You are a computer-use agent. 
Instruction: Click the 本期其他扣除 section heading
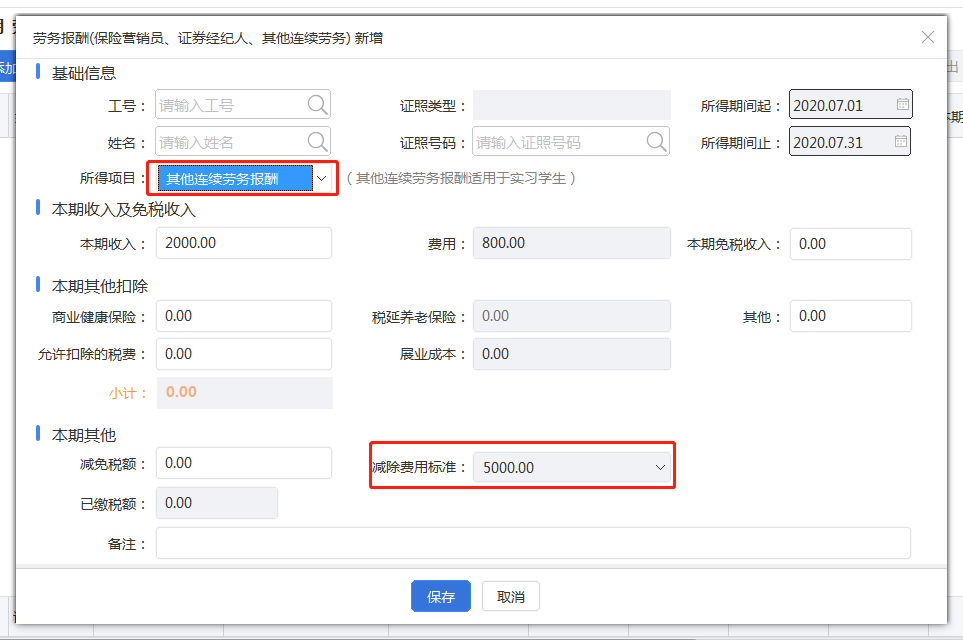coord(99,286)
